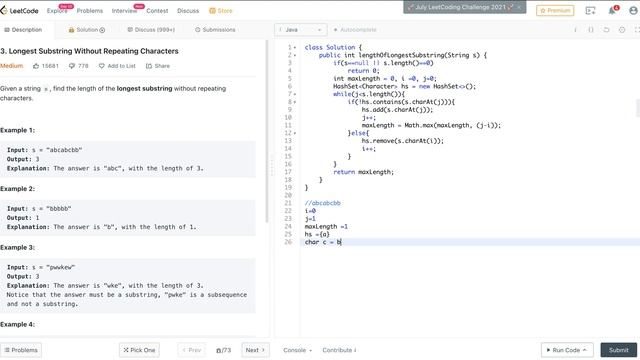Click the curly braces format icon
Viewport: 640px width, 360px height.
[591, 30]
